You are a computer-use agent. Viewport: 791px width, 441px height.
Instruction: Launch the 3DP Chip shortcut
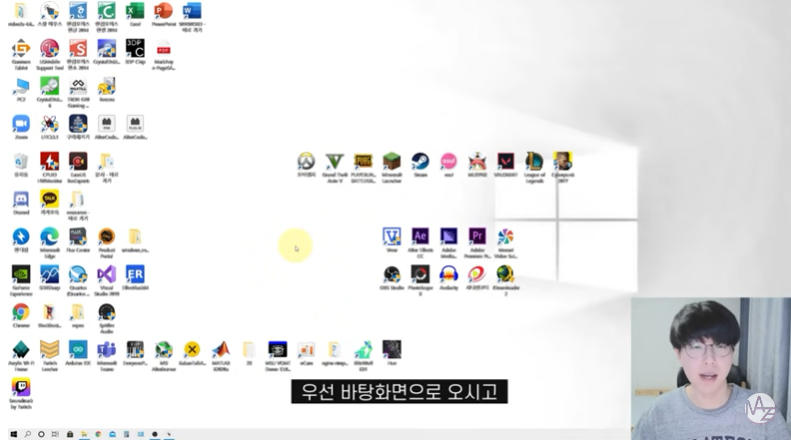[135, 51]
